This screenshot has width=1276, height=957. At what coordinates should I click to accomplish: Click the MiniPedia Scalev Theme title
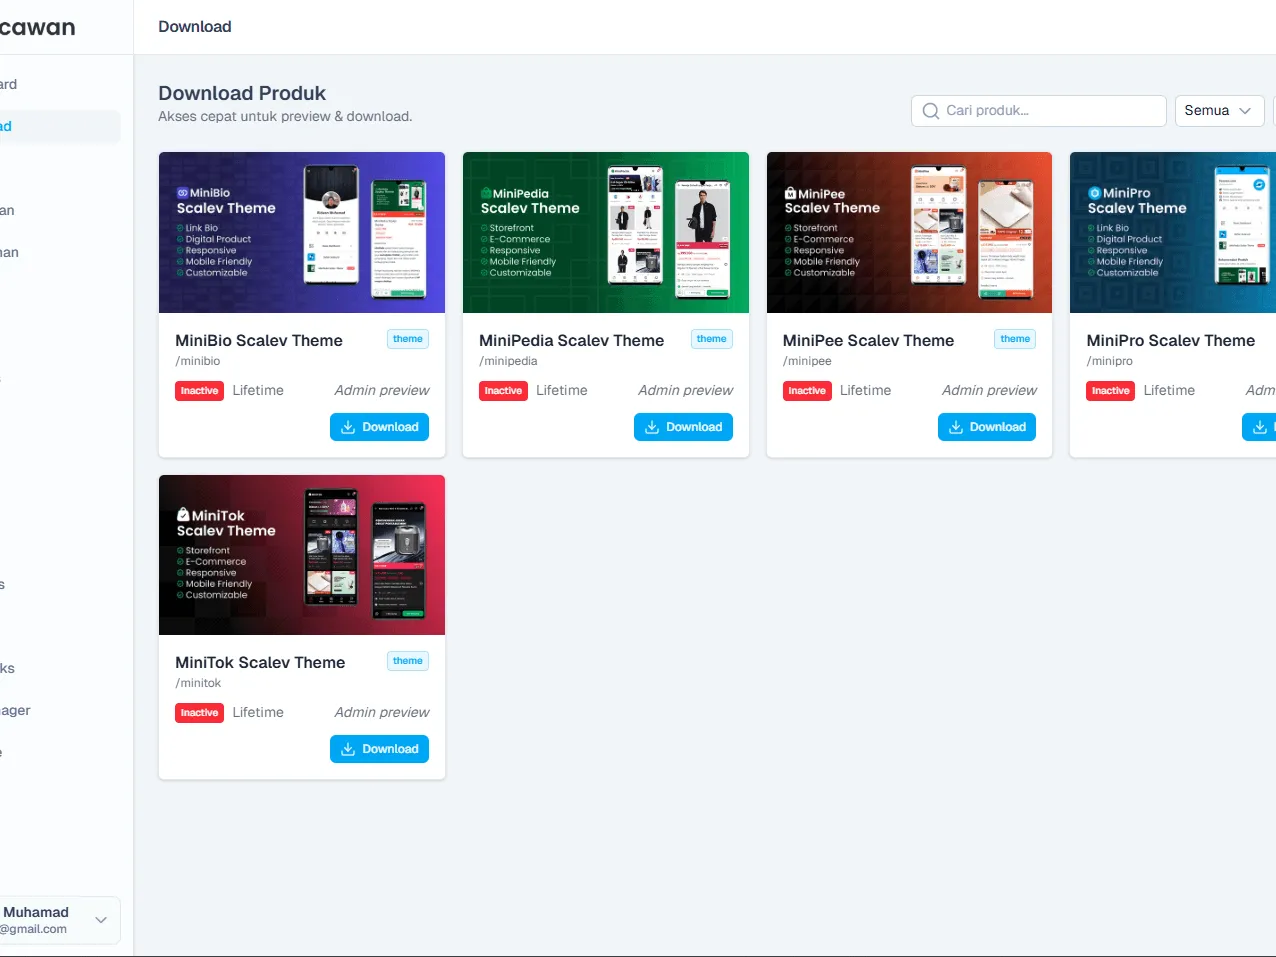click(x=571, y=341)
